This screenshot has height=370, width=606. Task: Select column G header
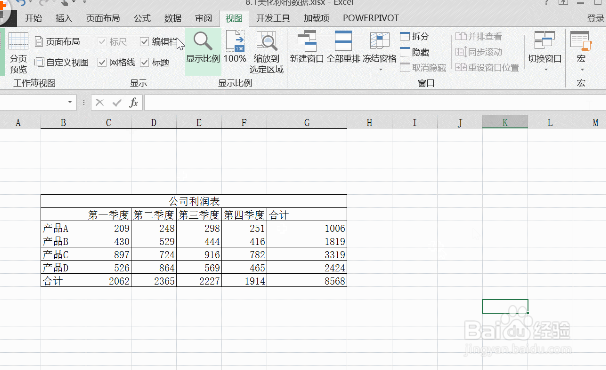click(x=307, y=123)
